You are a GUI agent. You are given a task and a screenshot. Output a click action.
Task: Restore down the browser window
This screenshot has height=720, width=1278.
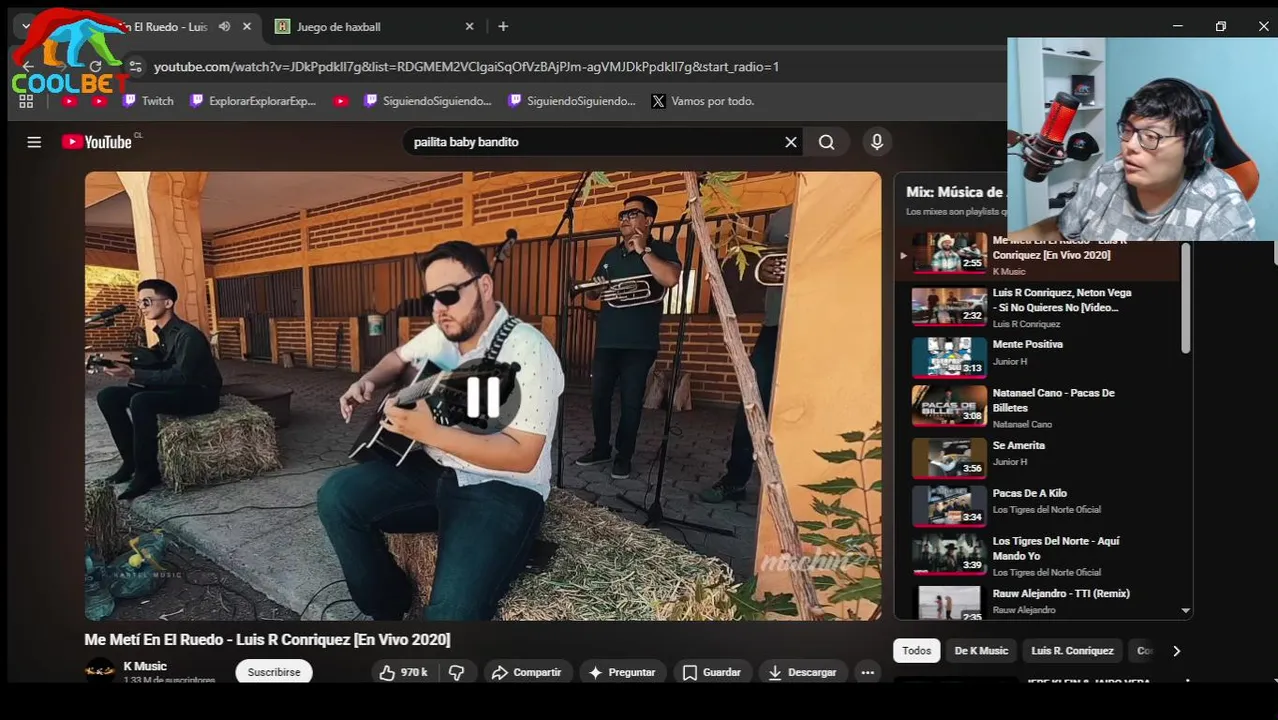pos(1220,27)
